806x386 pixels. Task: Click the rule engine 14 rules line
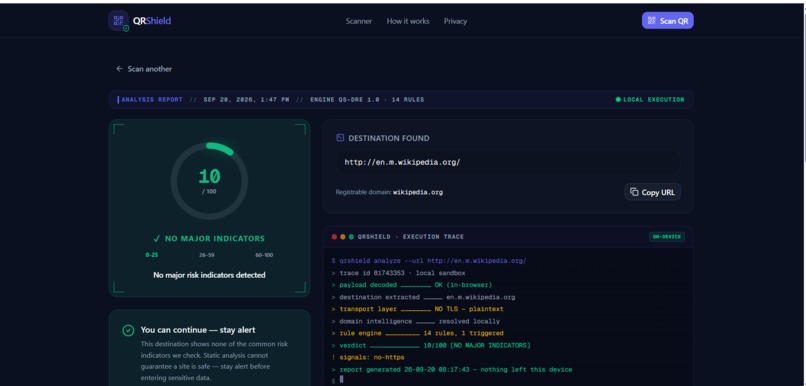(417, 334)
